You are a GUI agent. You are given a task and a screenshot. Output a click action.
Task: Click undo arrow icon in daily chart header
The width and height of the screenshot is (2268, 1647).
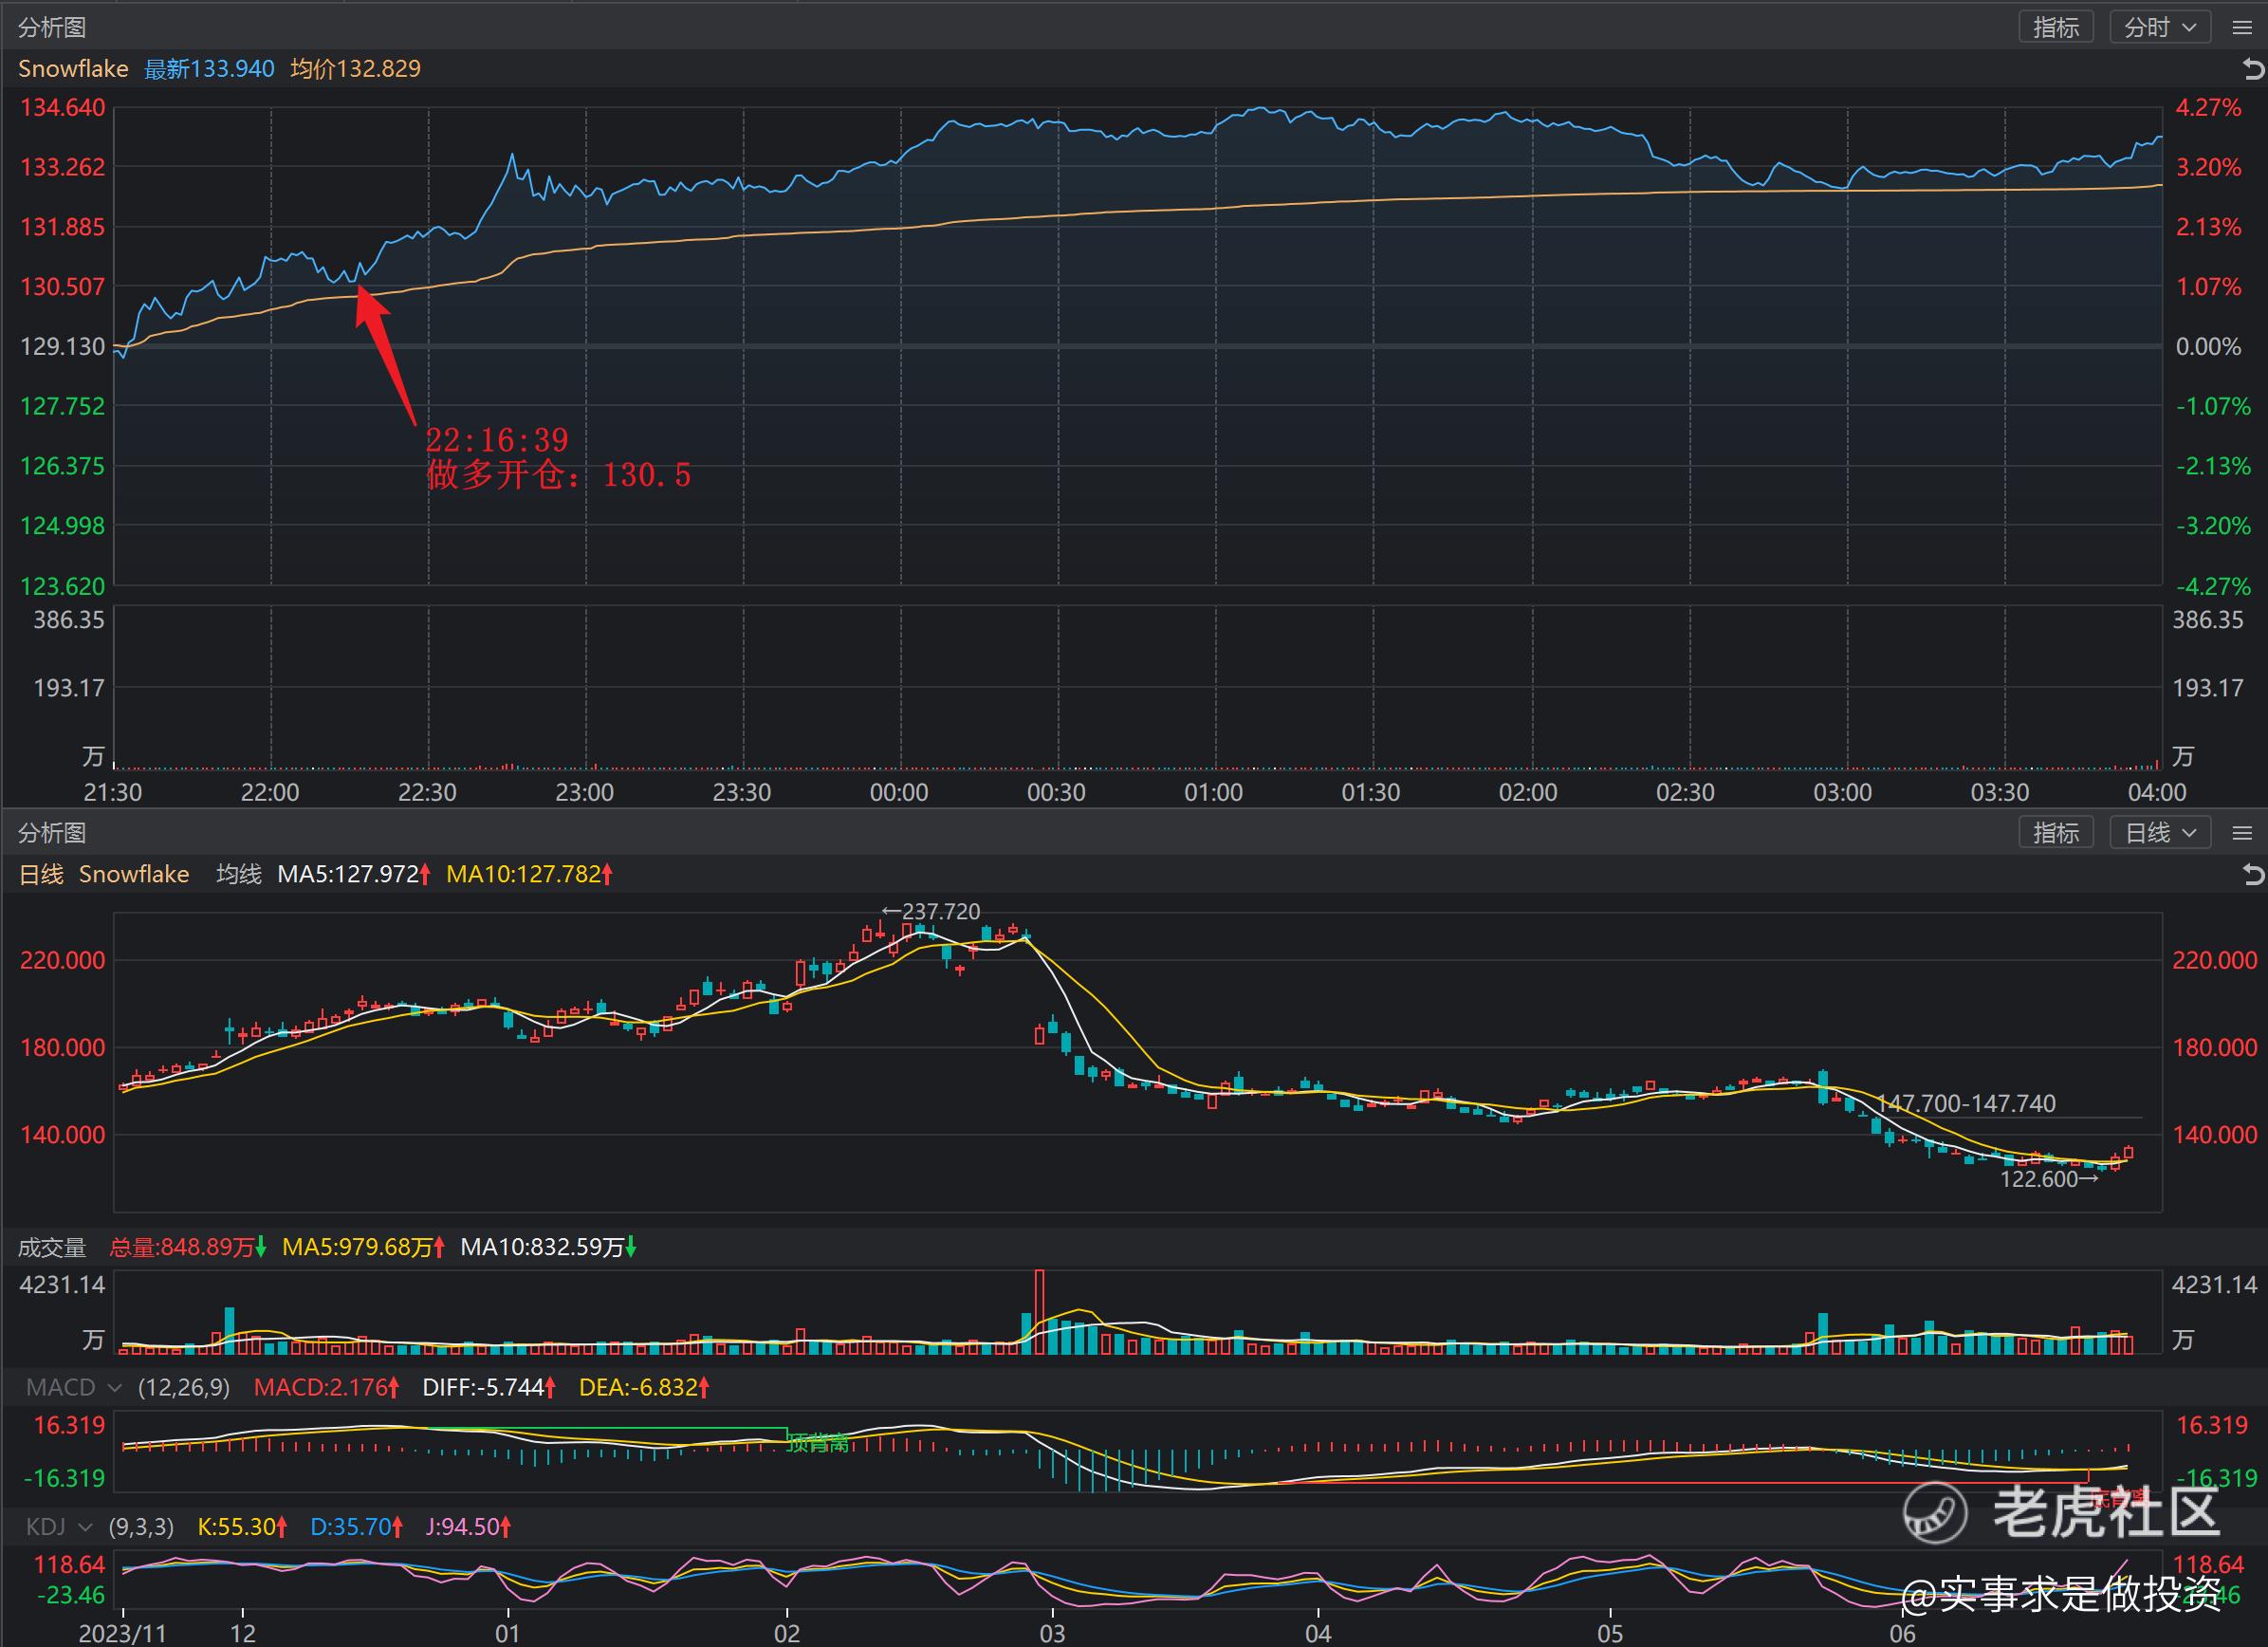pyautogui.click(x=2252, y=875)
